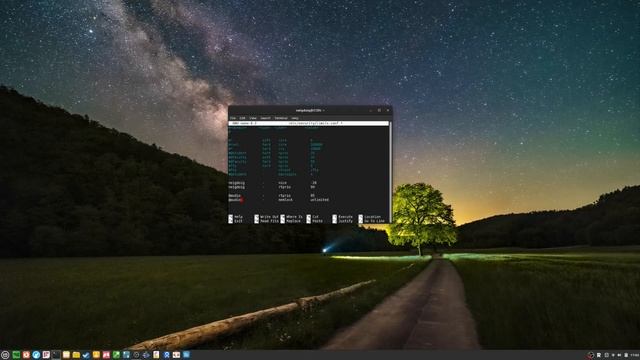Image resolution: width=640 pixels, height=360 pixels.
Task: Click nano's Go To Line shortcut label
Action: tap(374, 221)
